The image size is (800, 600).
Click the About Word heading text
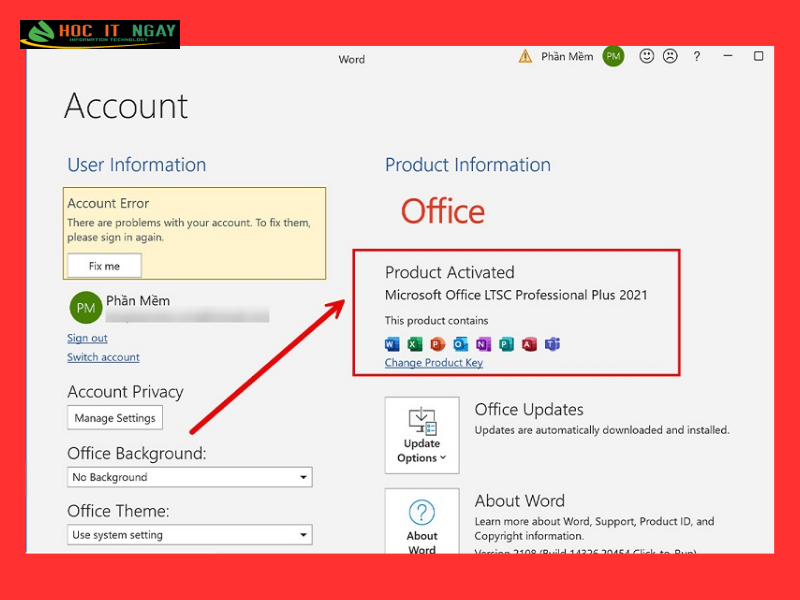519,501
